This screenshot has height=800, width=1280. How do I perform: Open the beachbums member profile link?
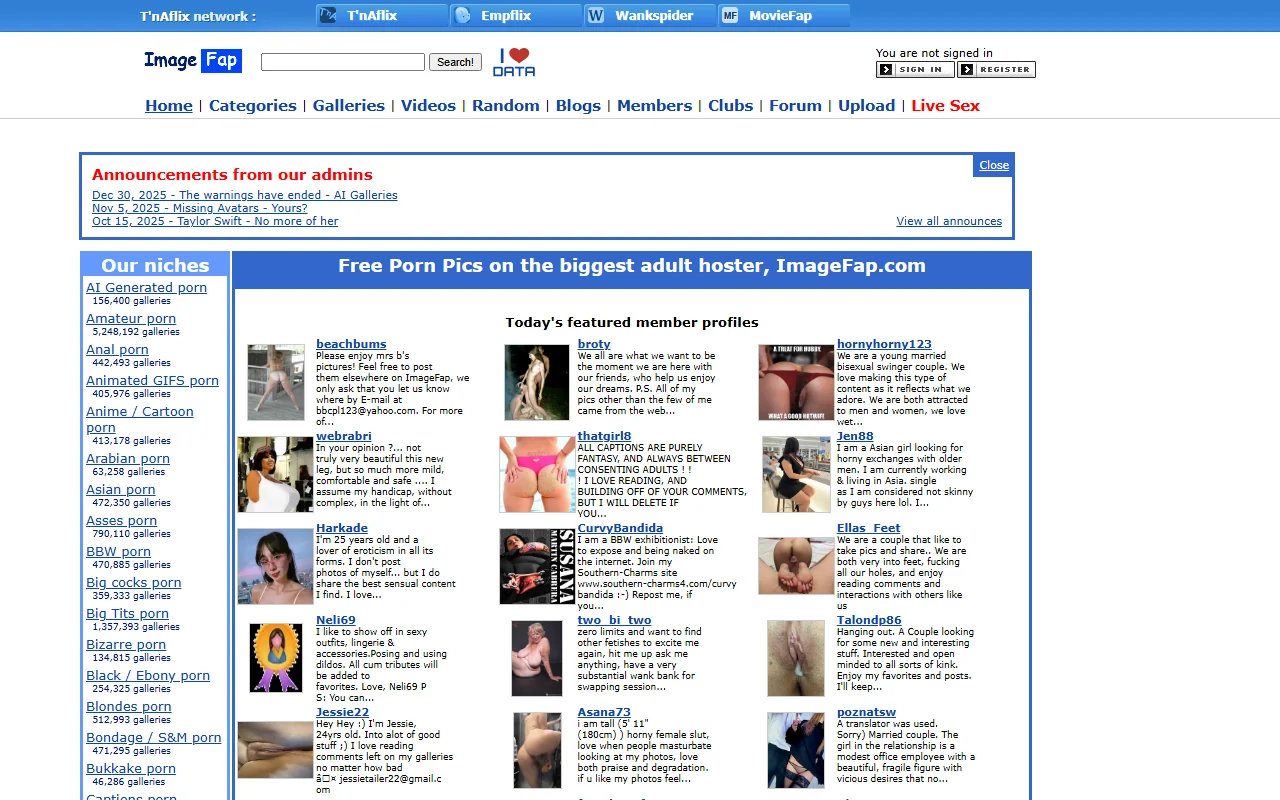[x=351, y=343]
